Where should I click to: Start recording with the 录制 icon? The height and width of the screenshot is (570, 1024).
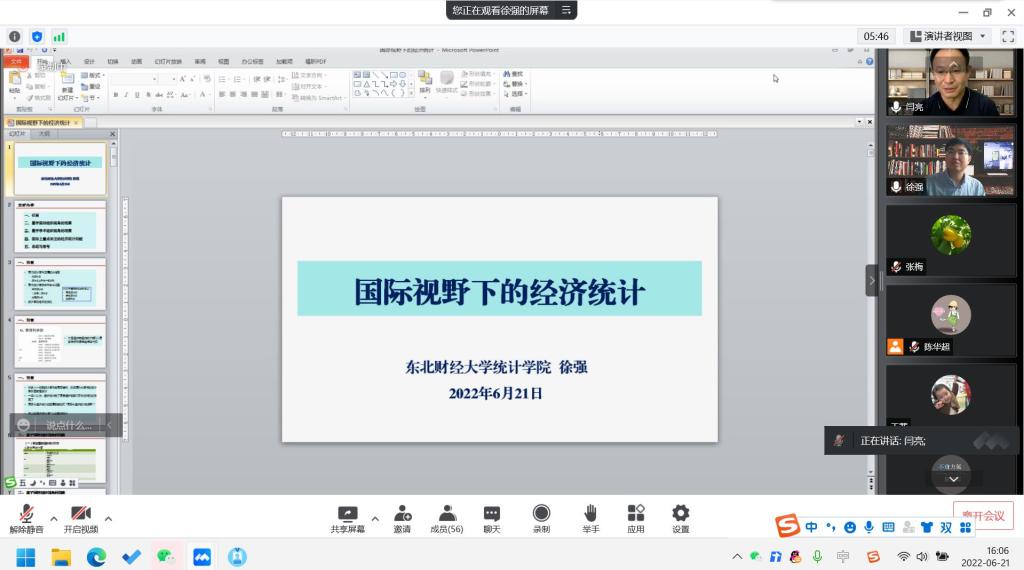(x=541, y=516)
